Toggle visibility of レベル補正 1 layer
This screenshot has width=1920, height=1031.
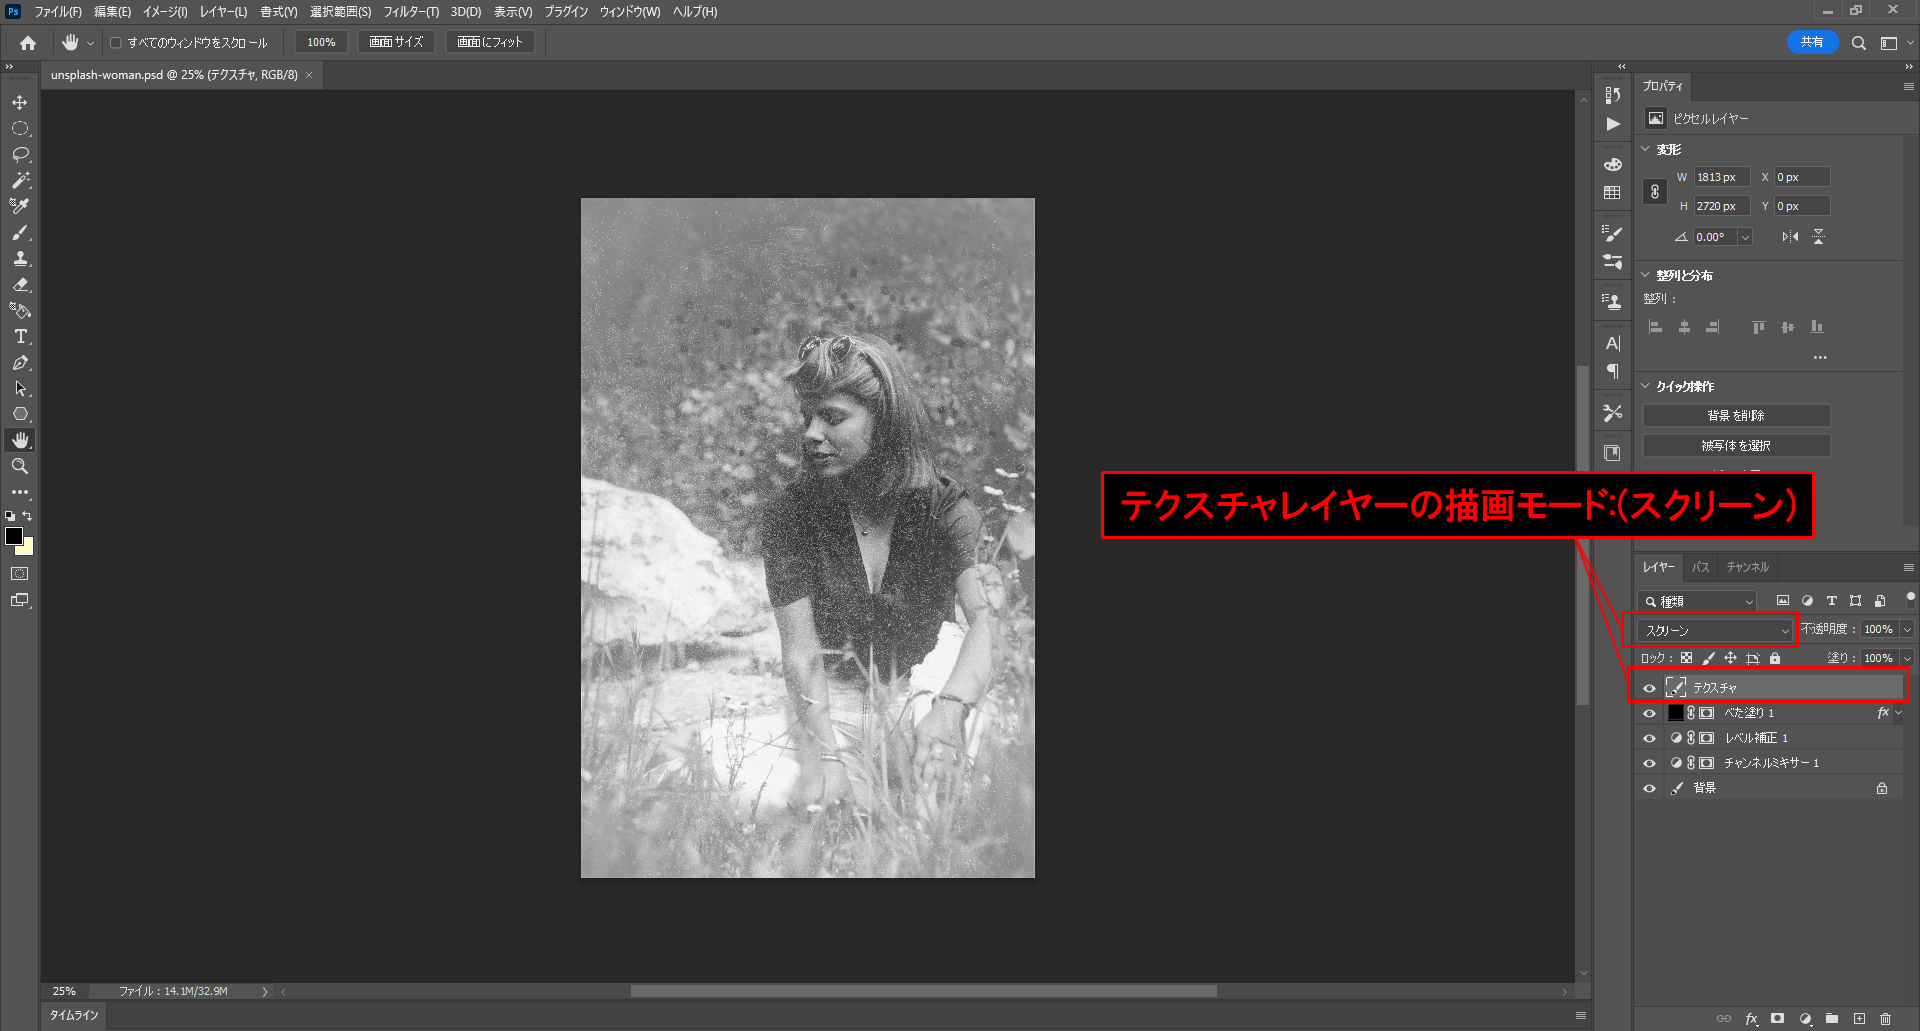pyautogui.click(x=1649, y=738)
